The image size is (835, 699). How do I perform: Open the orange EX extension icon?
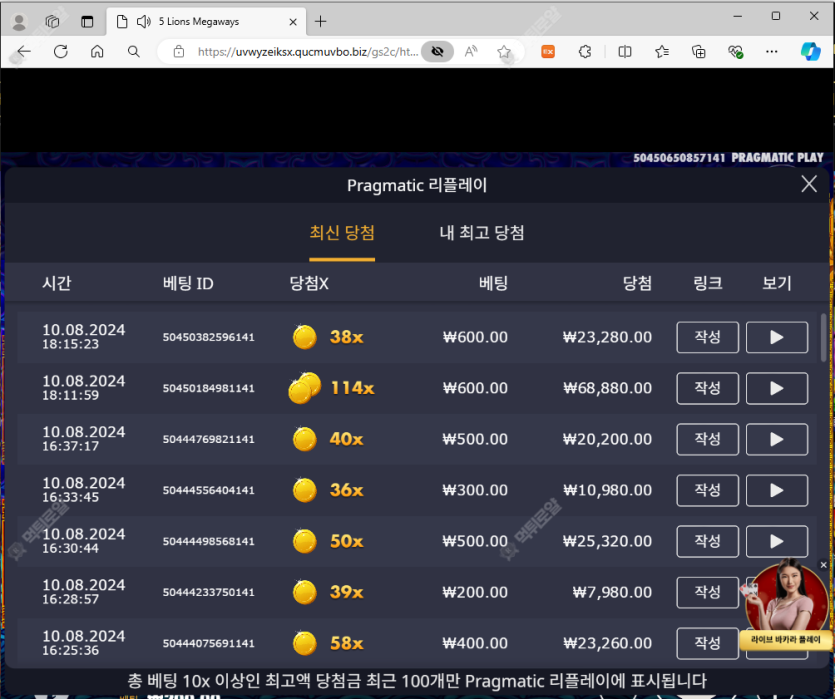point(548,52)
